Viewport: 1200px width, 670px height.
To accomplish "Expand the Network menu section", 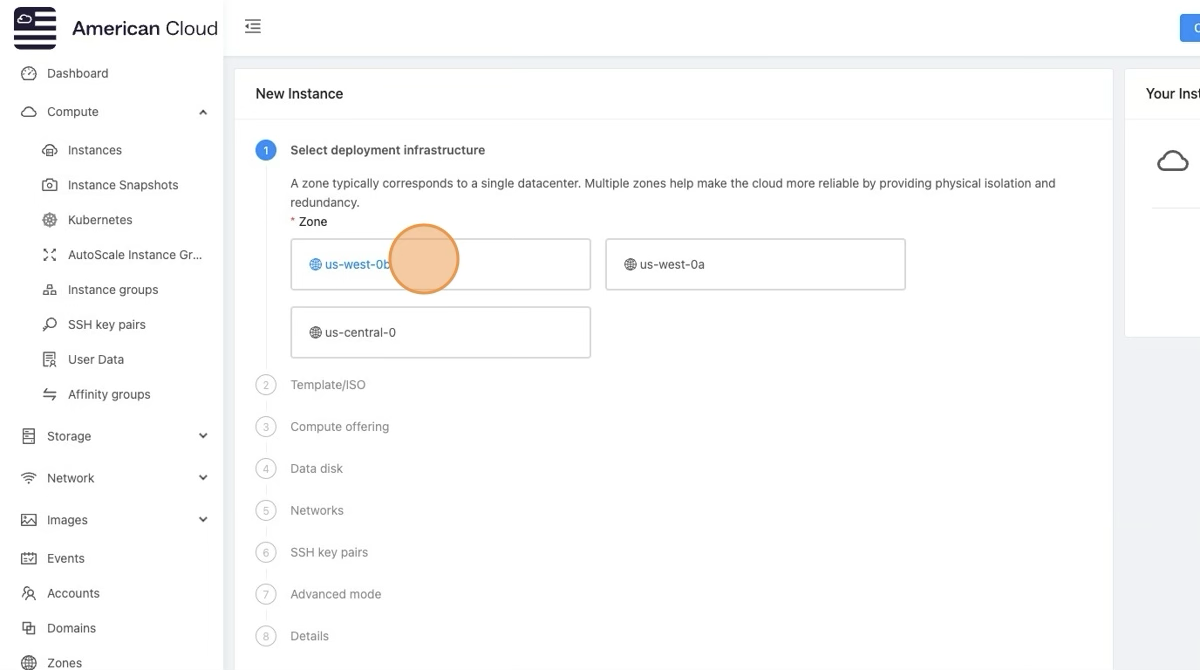I will click(203, 478).
